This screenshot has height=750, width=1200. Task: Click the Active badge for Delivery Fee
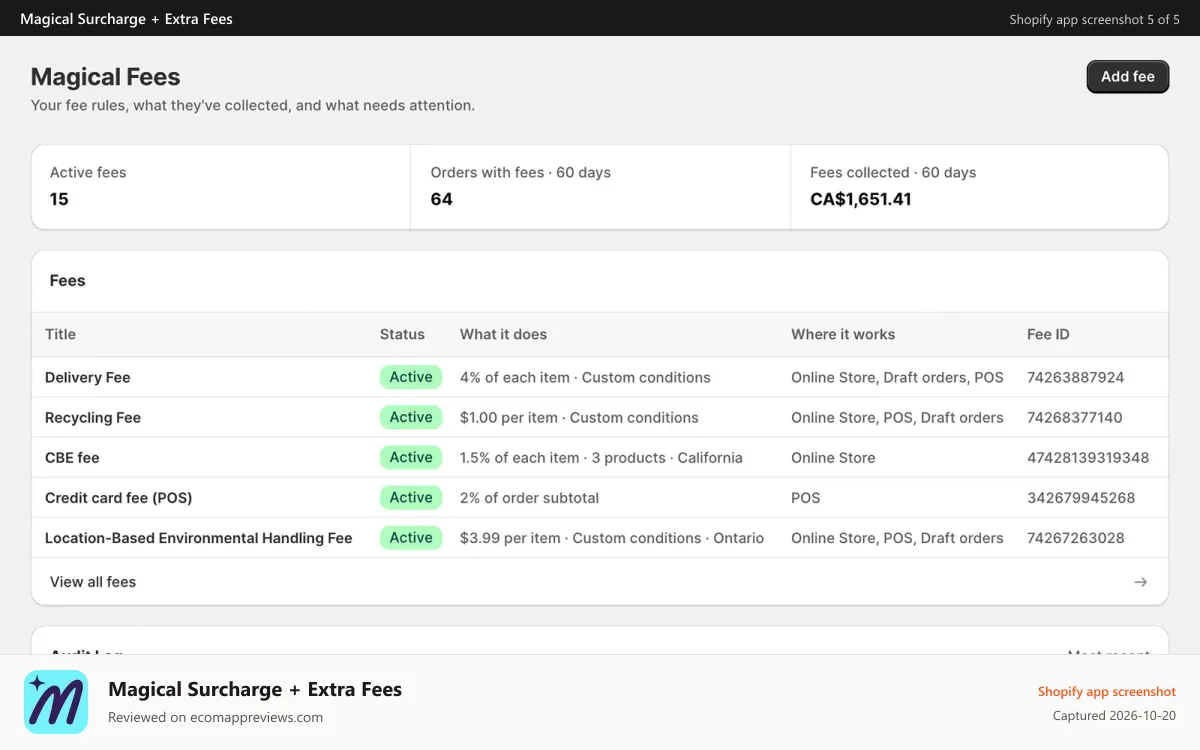click(x=411, y=377)
